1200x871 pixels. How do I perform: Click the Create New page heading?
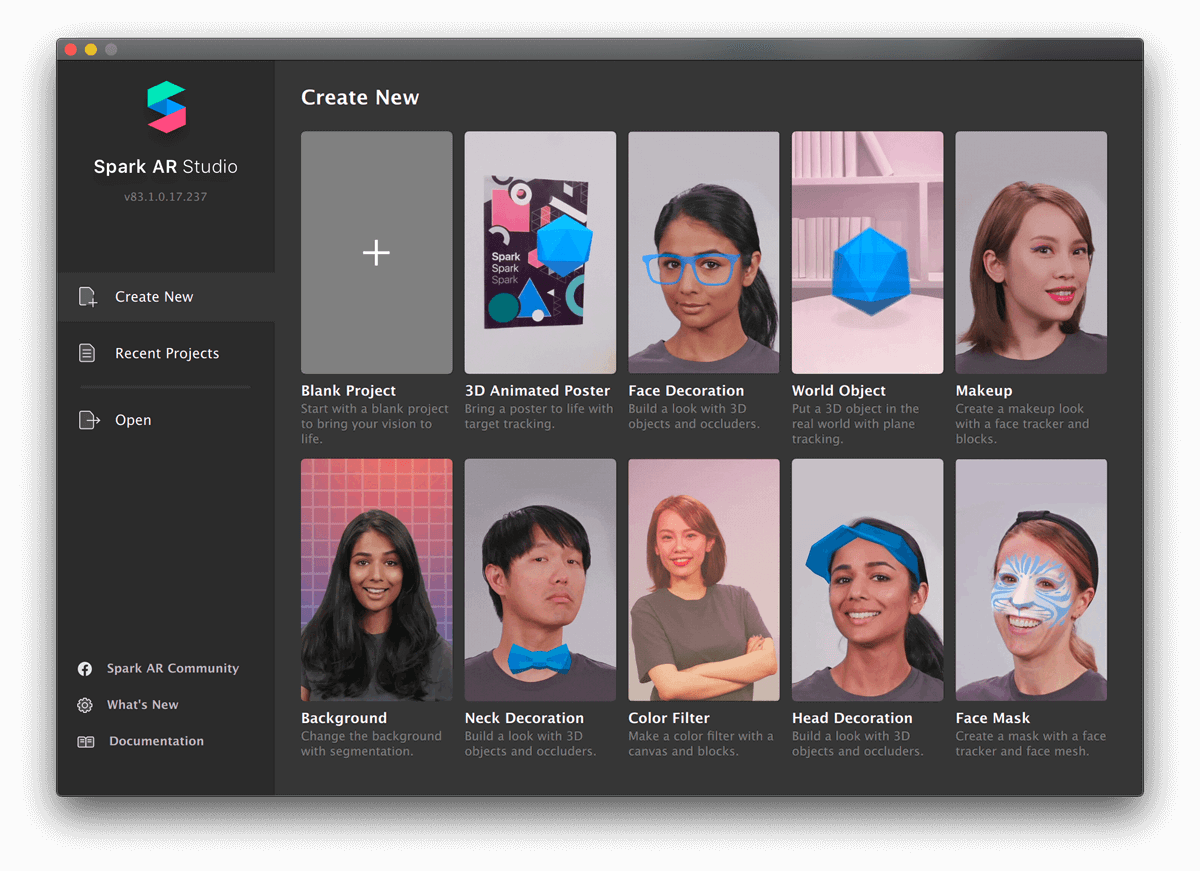360,98
